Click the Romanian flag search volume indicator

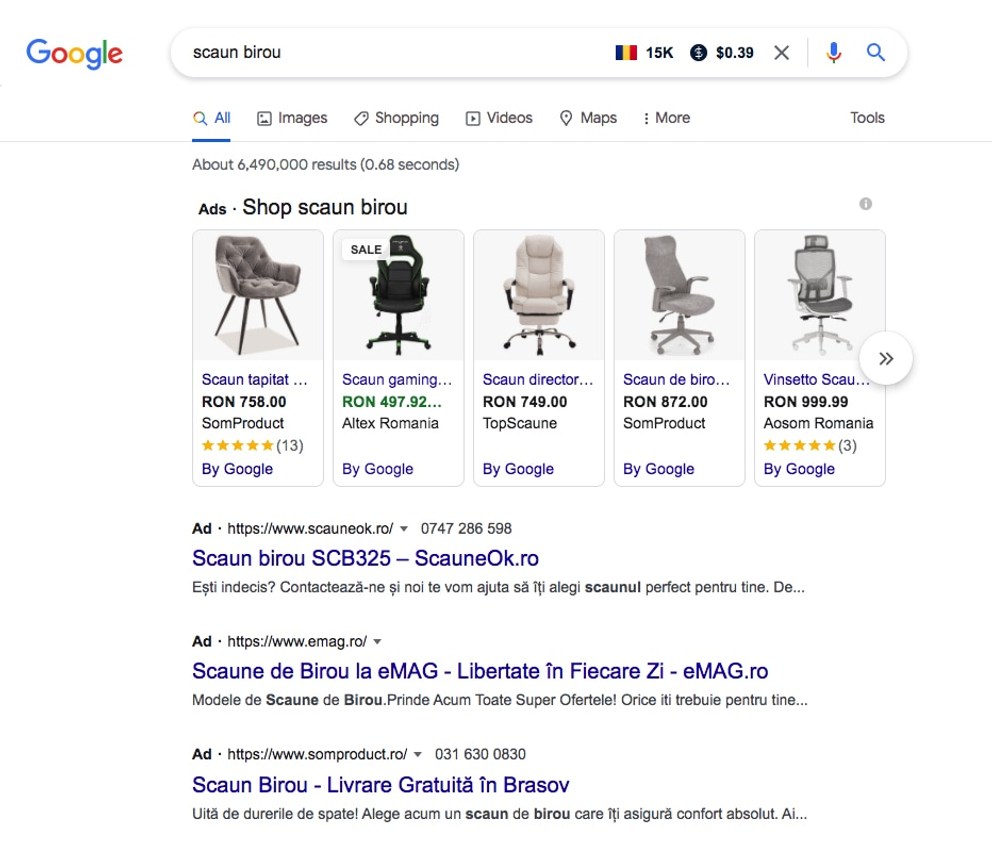pyautogui.click(x=626, y=53)
